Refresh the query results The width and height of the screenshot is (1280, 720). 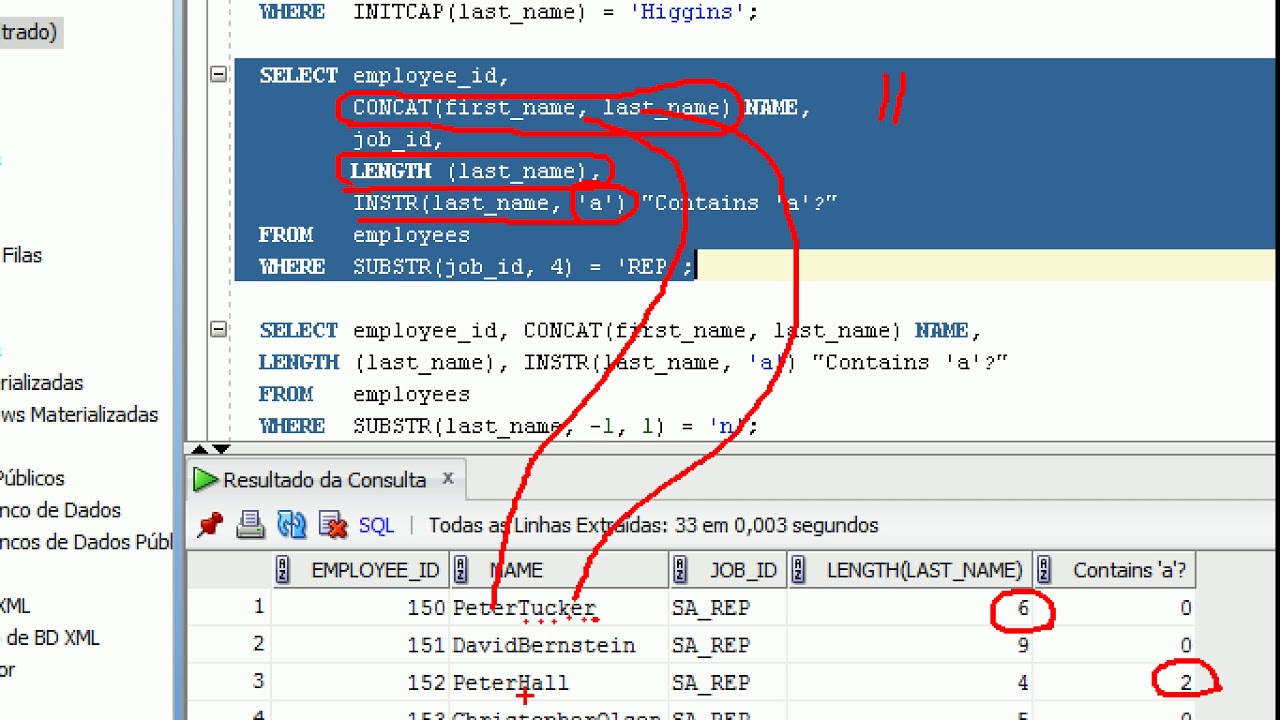pyautogui.click(x=291, y=525)
